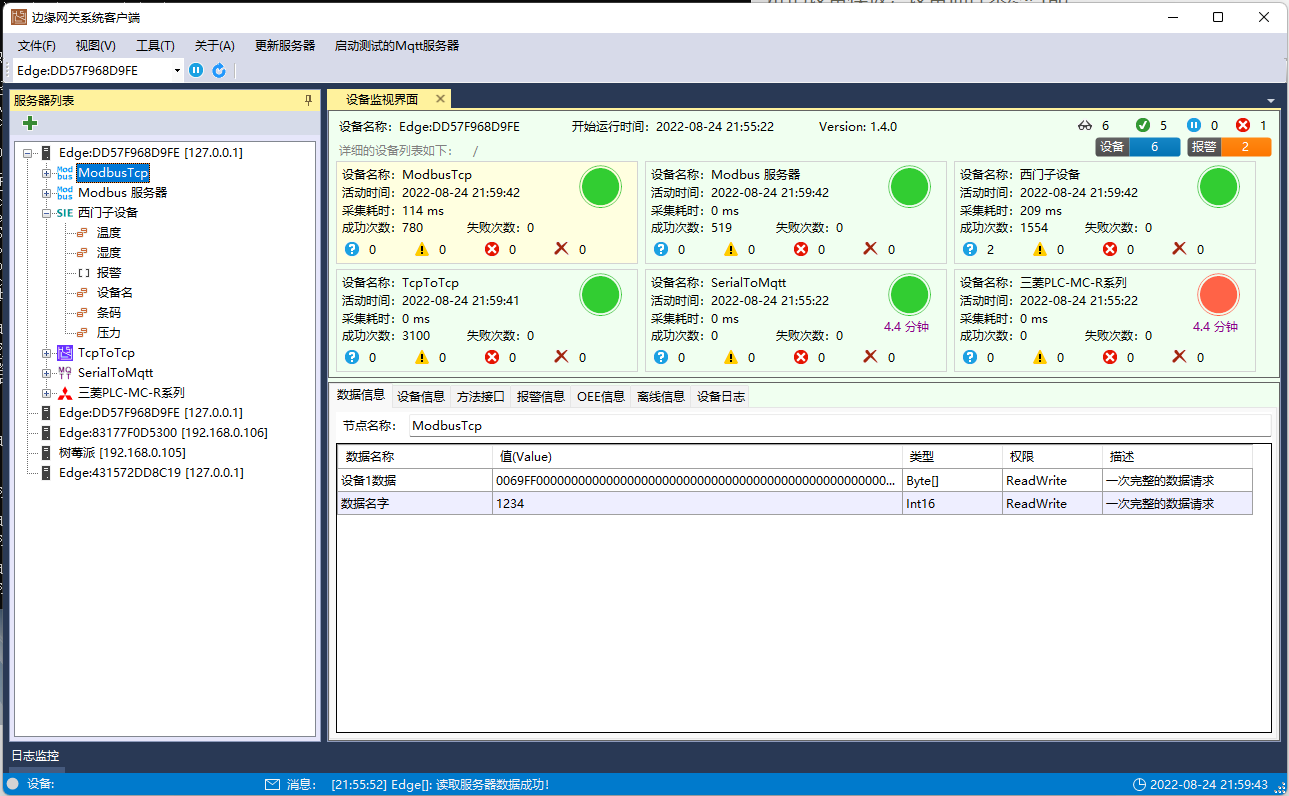
Task: Click the blue pause icon in toolbar
Action: pyautogui.click(x=196, y=70)
